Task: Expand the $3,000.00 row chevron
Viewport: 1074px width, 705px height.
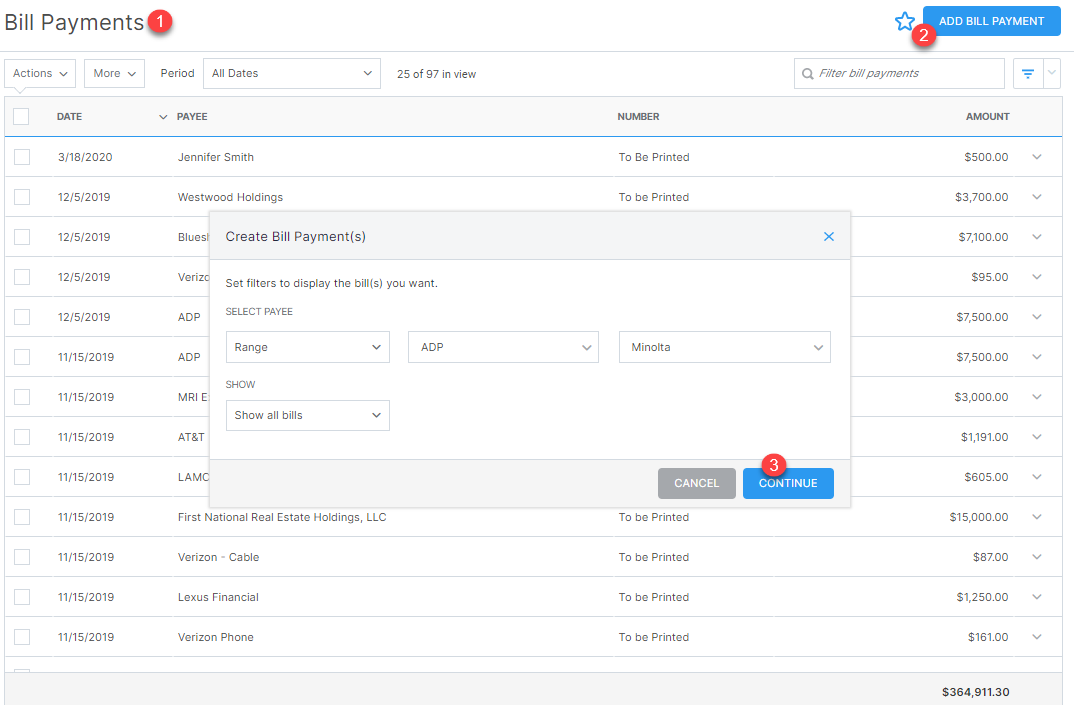Action: tap(1037, 397)
